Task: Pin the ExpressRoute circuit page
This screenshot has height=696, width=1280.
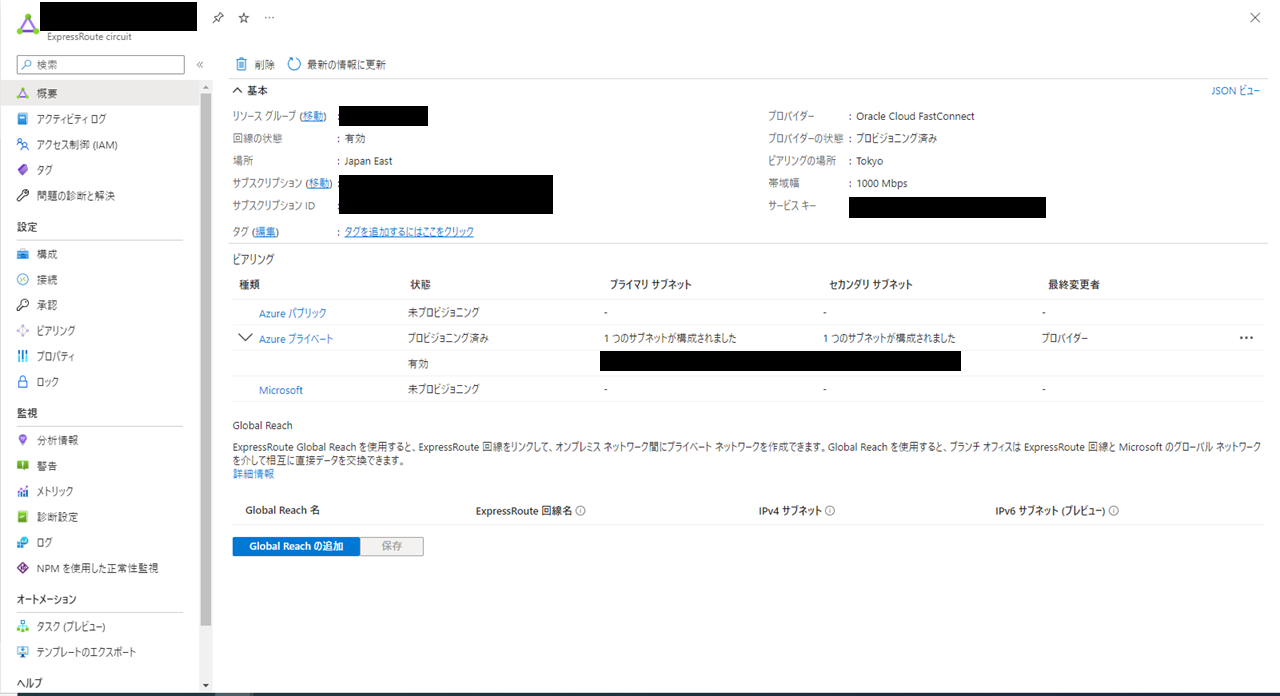Action: [219, 18]
